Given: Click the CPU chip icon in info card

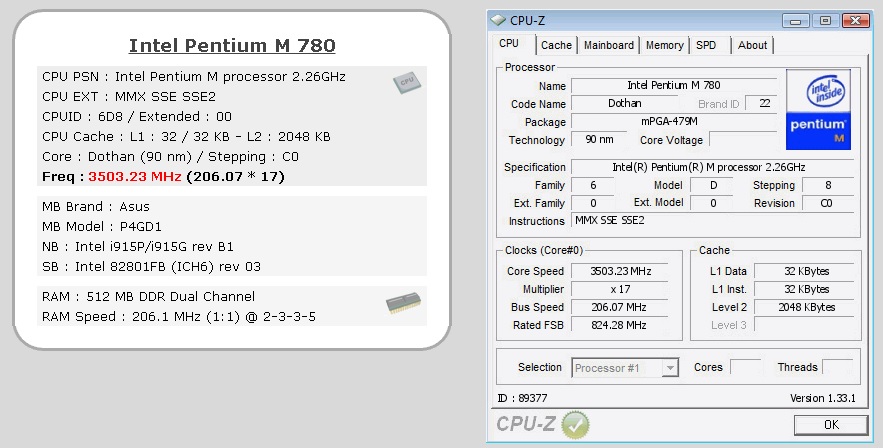Looking at the screenshot, I should [407, 83].
